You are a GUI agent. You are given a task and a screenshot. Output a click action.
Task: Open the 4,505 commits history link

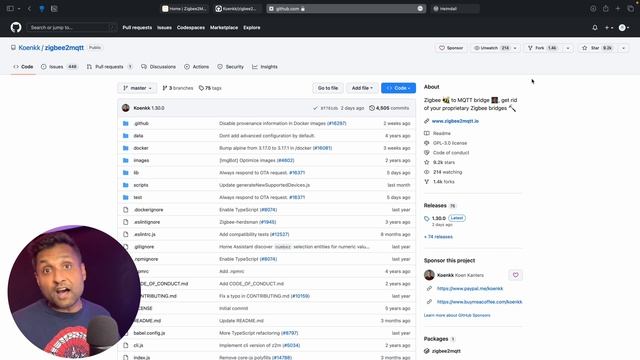(x=389, y=108)
